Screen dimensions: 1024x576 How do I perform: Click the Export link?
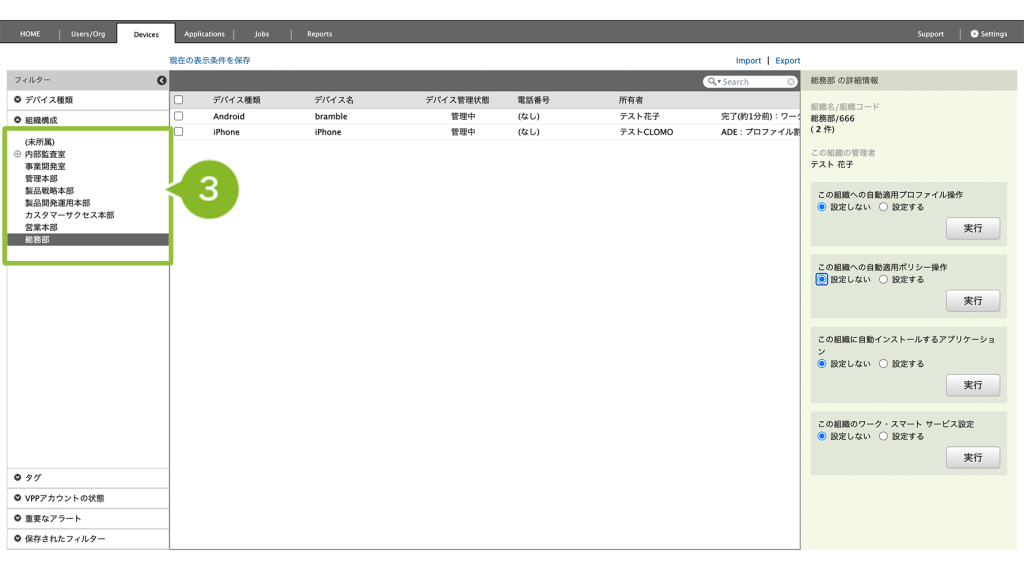787,61
